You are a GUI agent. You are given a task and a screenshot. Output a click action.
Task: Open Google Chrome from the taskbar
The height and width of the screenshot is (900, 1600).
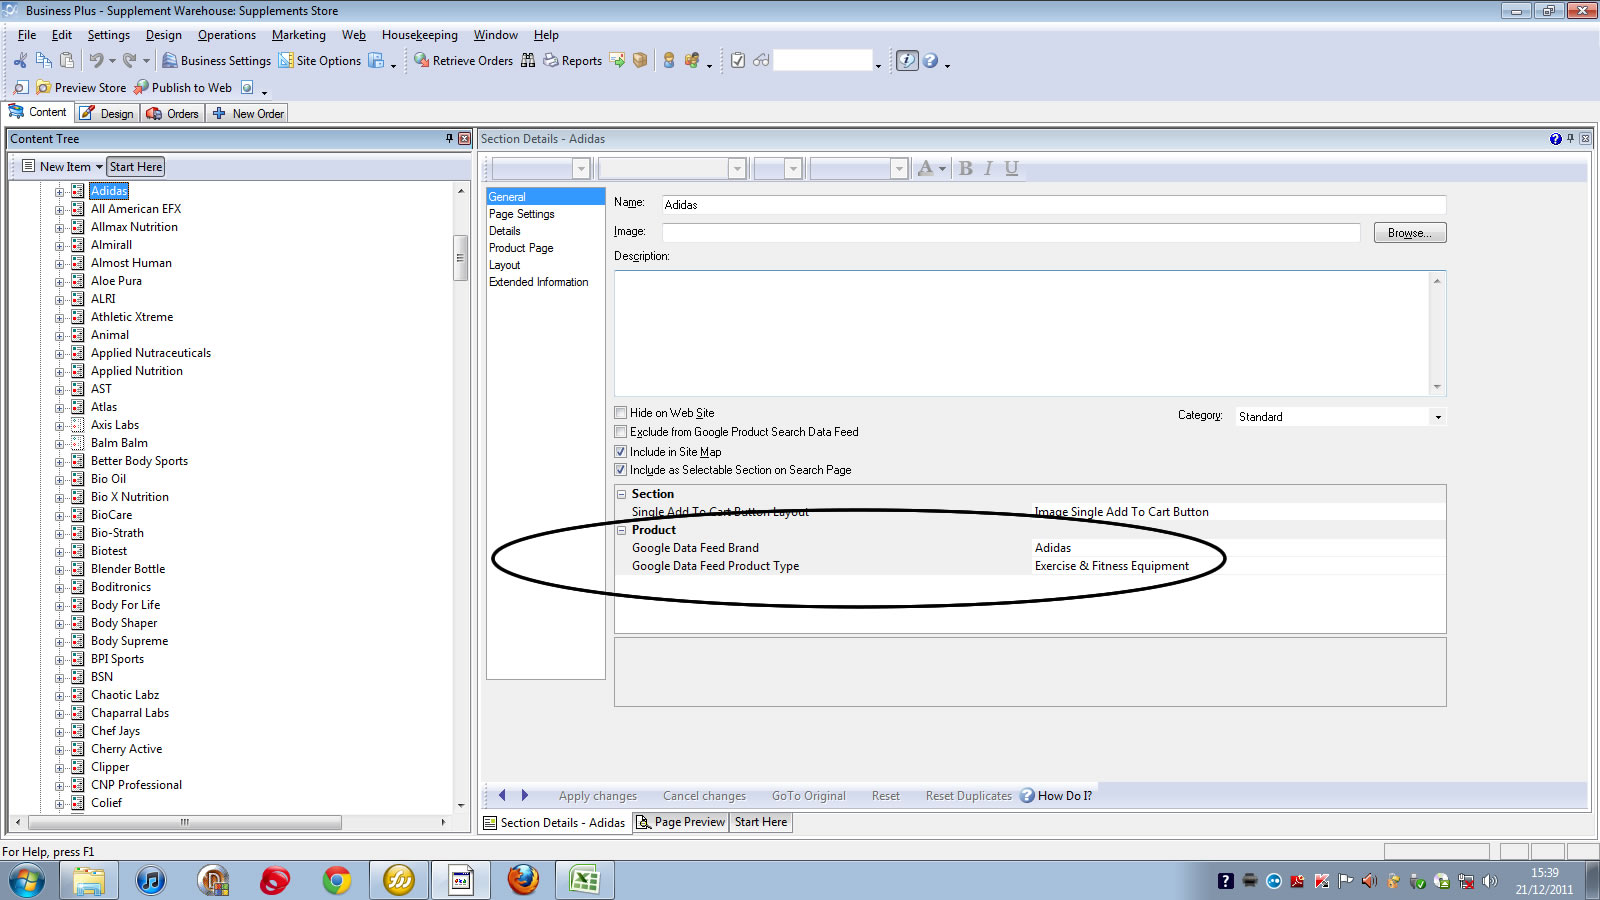337,880
